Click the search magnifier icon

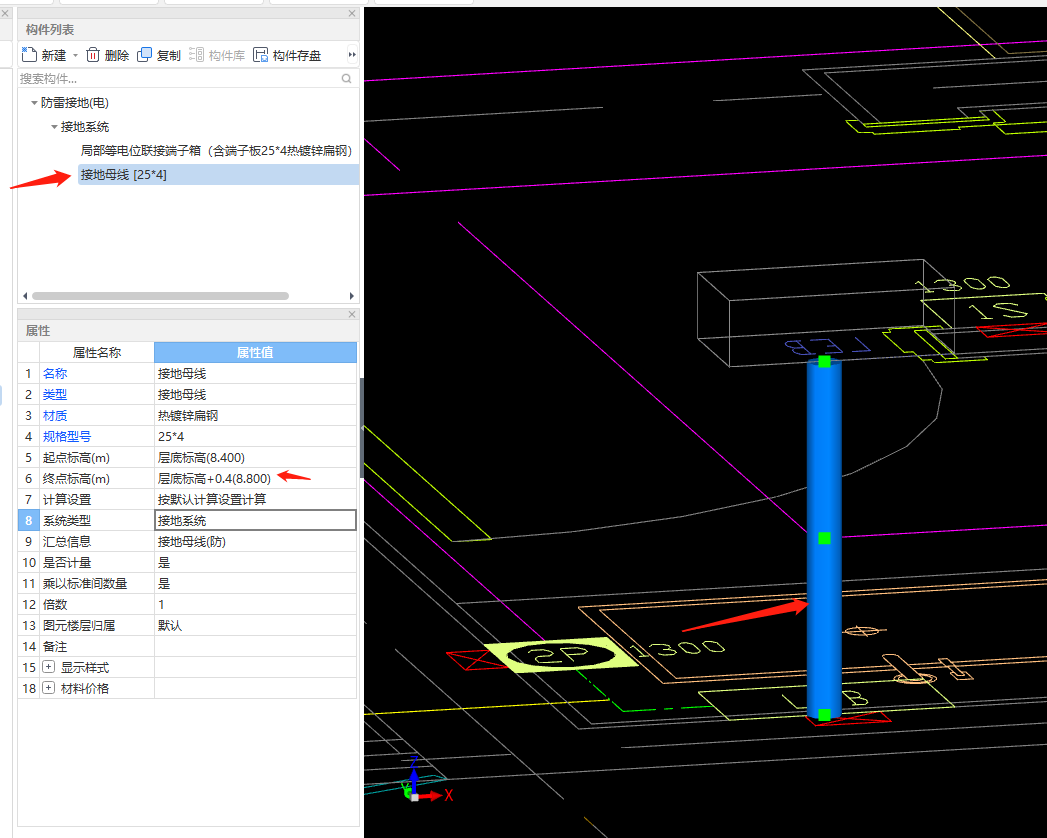[x=347, y=79]
